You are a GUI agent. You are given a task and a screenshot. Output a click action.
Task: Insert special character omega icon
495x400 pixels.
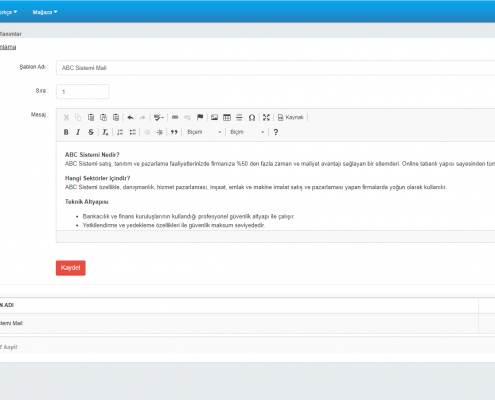[252, 117]
